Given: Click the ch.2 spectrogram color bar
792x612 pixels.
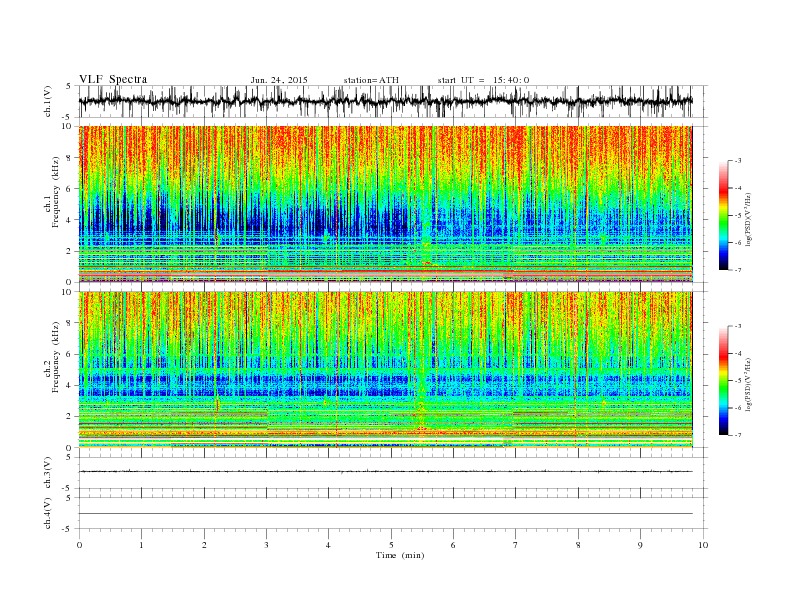Looking at the screenshot, I should (723, 381).
